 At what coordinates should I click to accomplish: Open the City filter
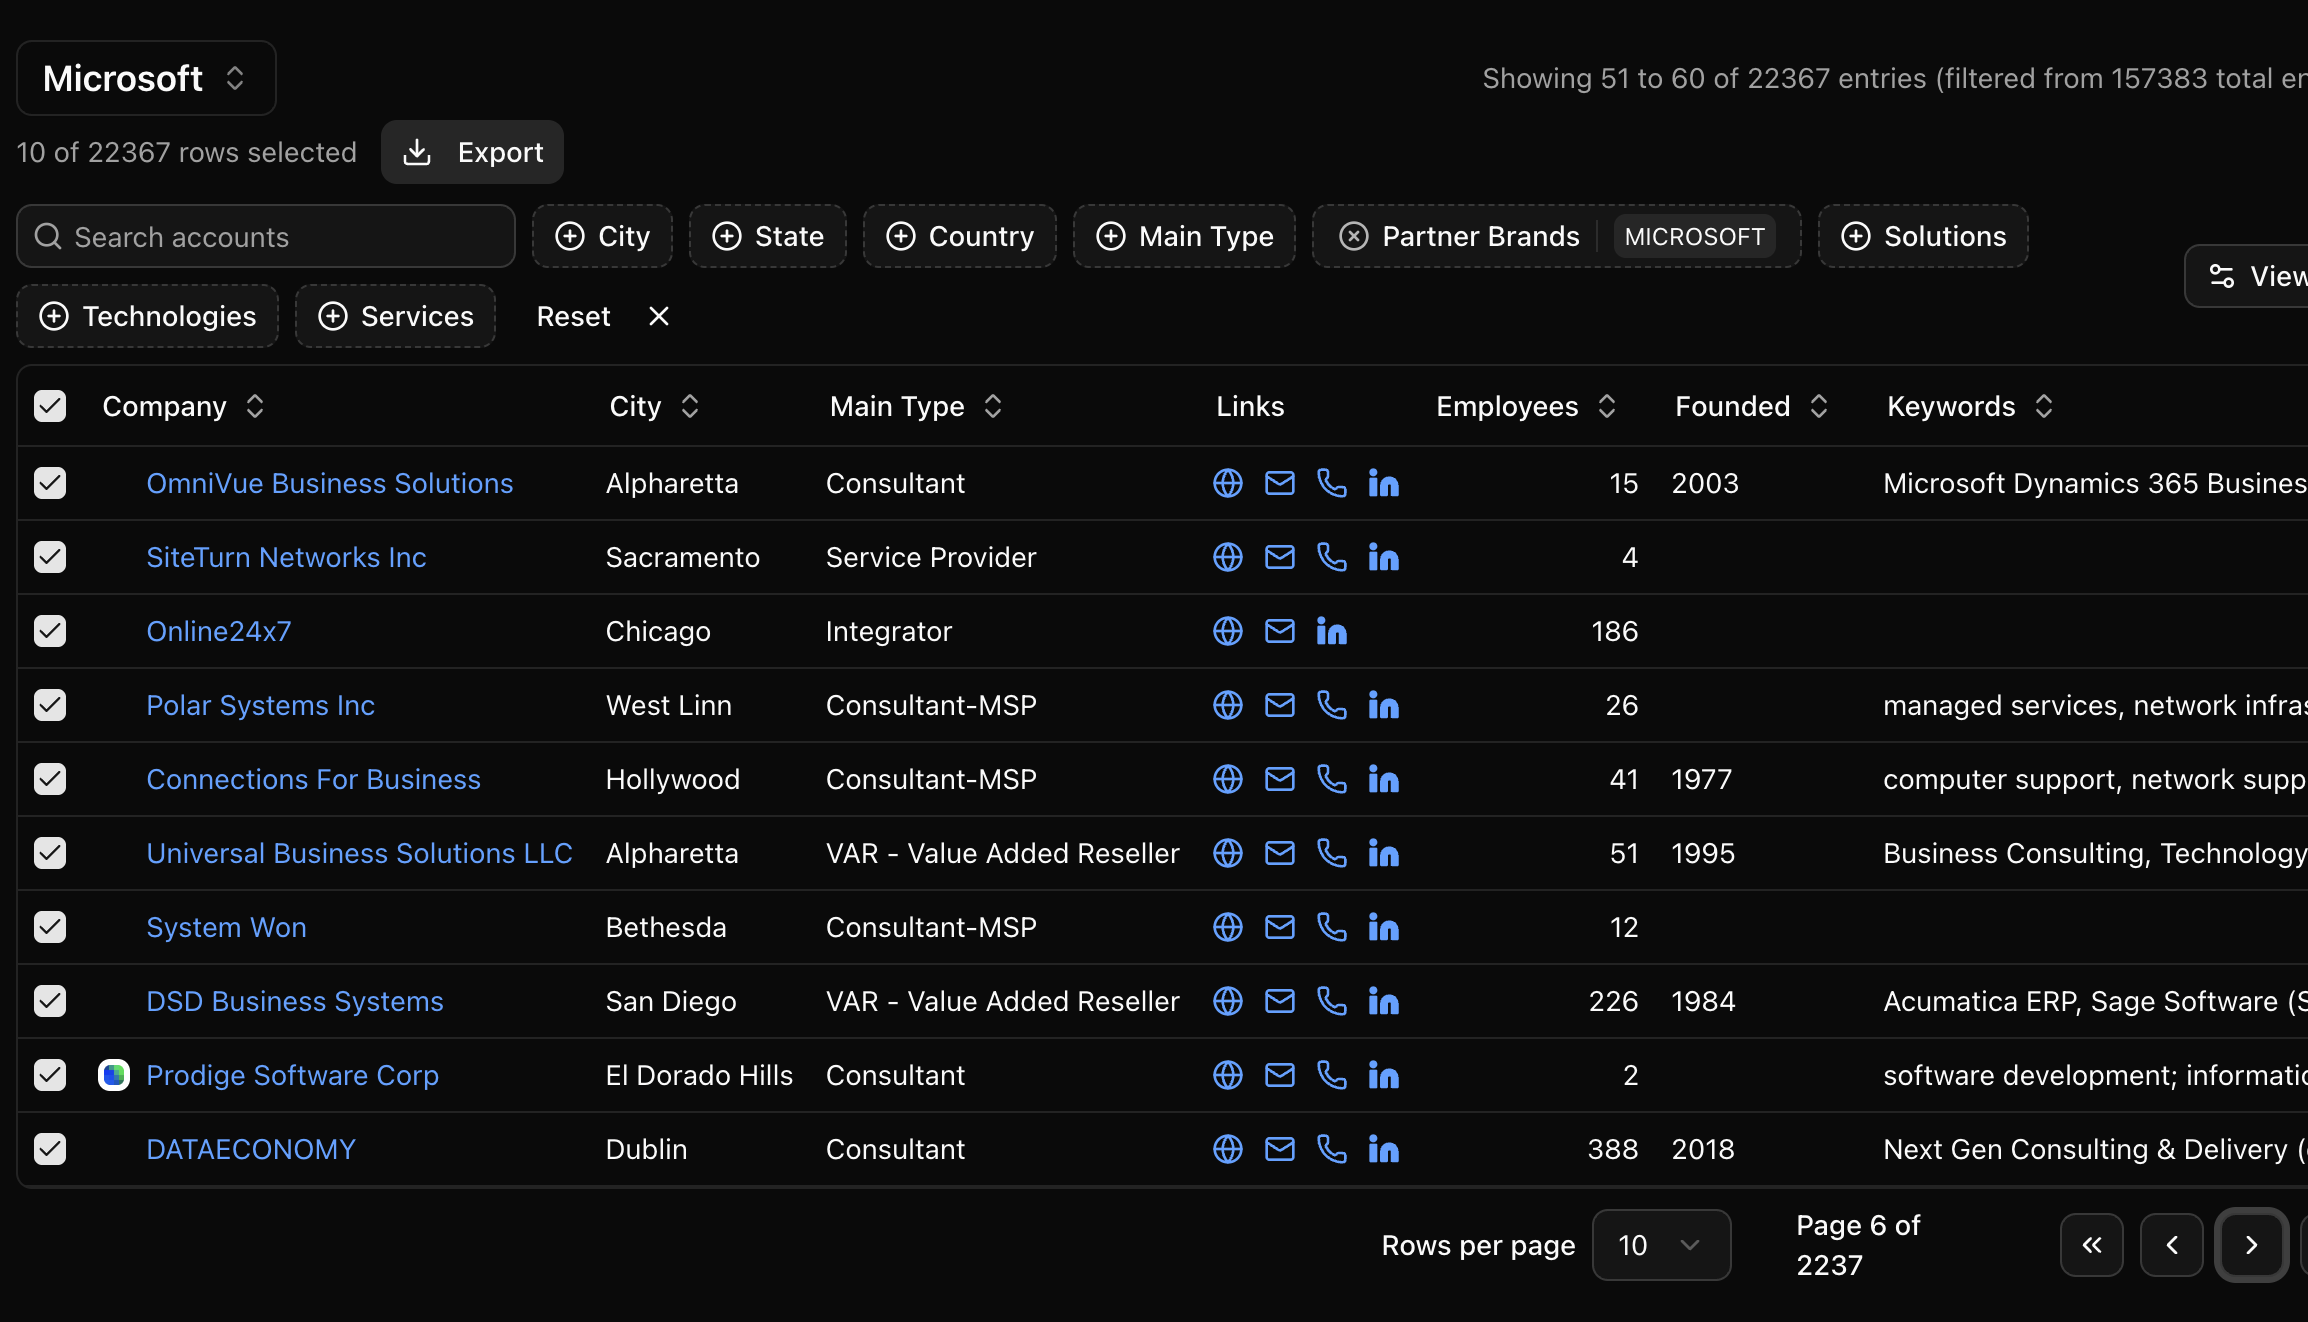click(x=602, y=236)
